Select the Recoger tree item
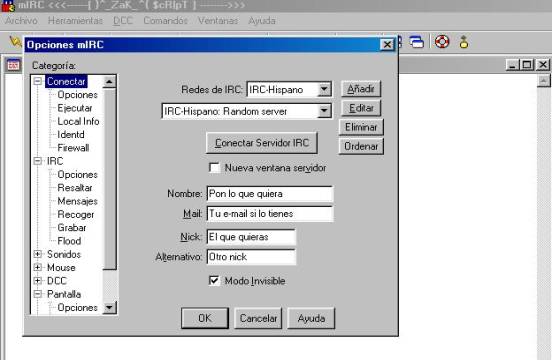The height and width of the screenshot is (360, 552). pyautogui.click(x=76, y=215)
